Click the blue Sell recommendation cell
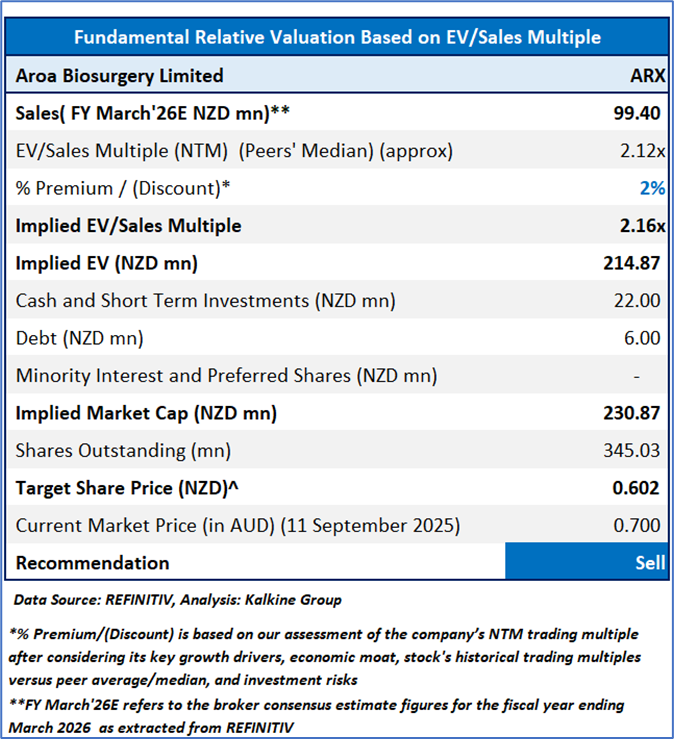The height and width of the screenshot is (739, 674). pyautogui.click(x=586, y=562)
